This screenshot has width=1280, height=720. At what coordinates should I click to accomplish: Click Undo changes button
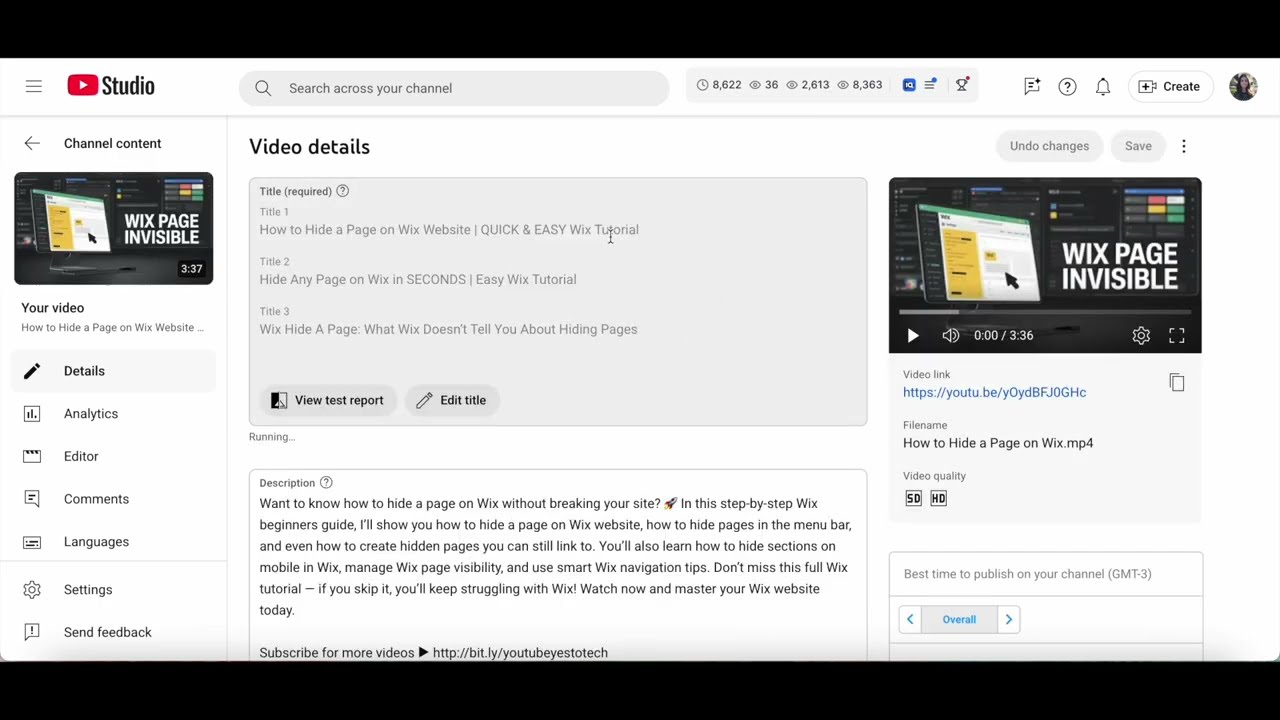point(1049,146)
